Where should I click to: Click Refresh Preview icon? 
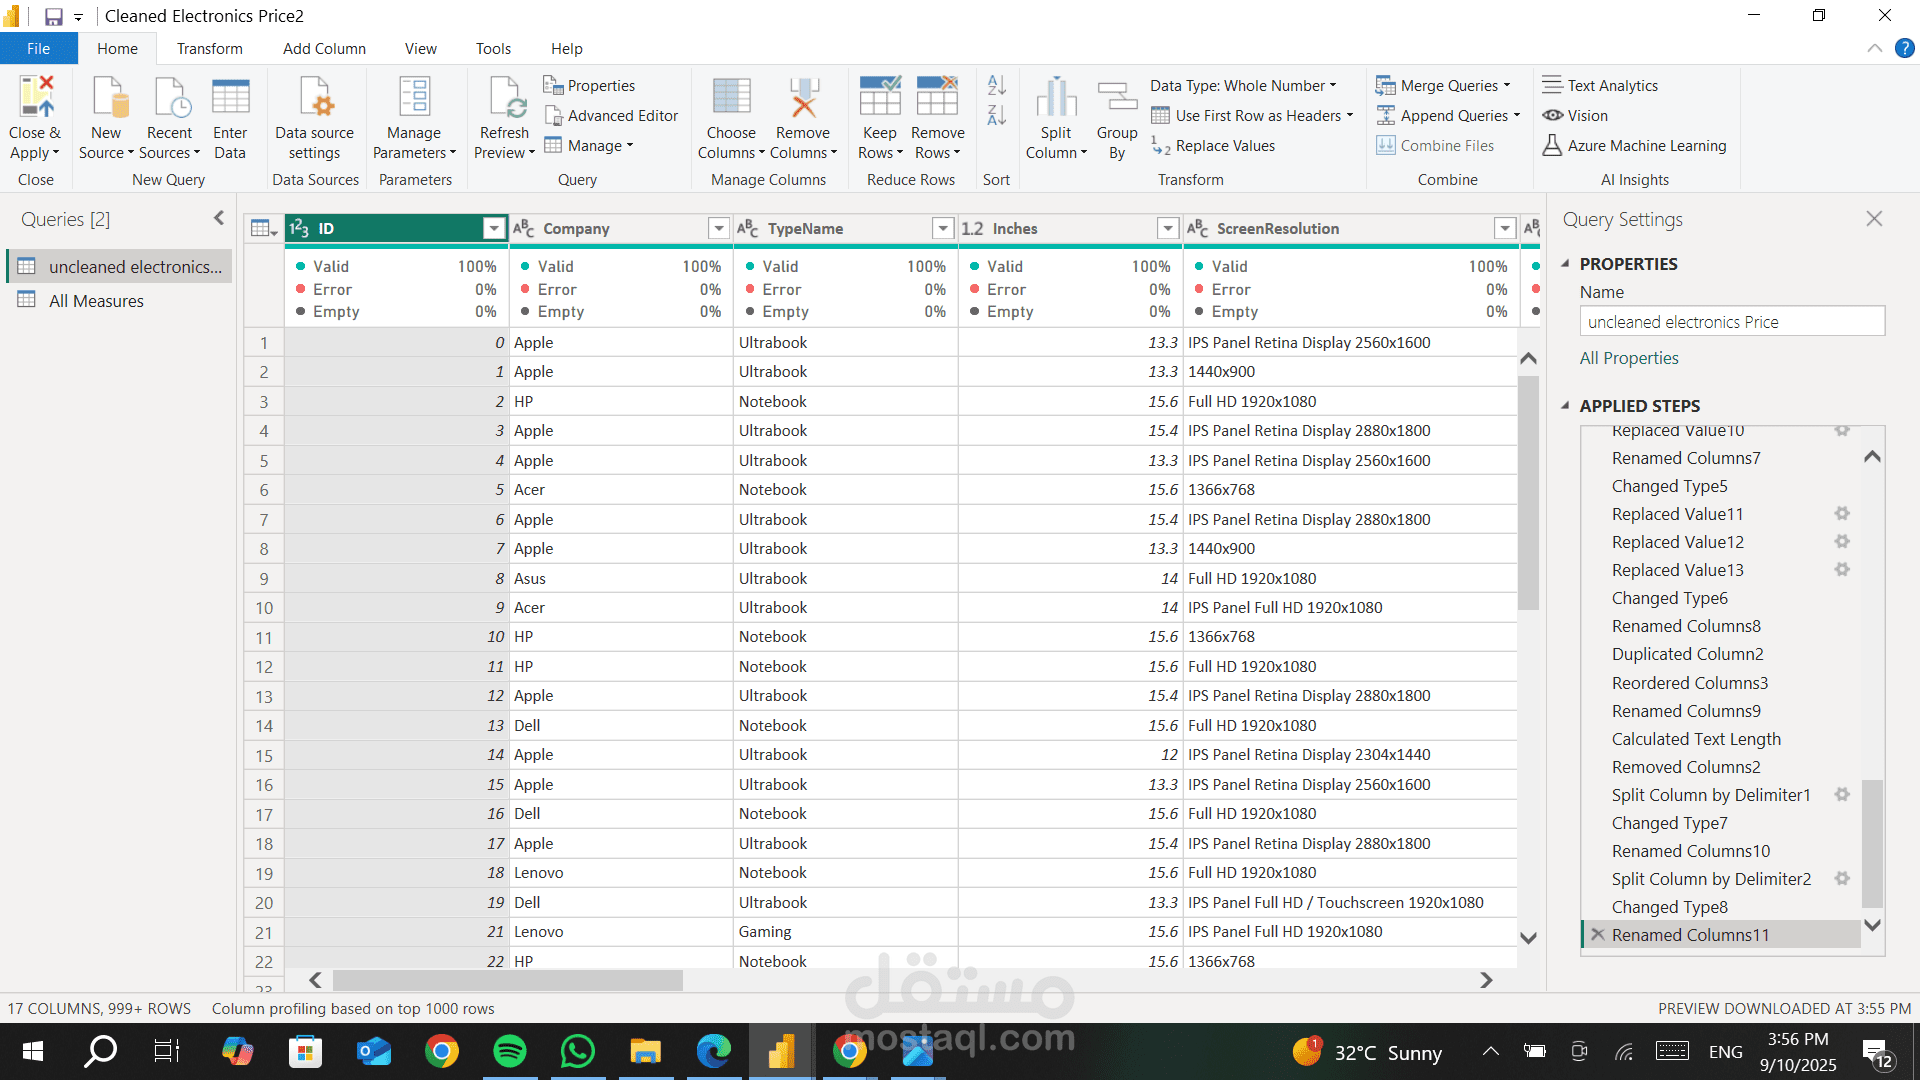click(x=505, y=98)
